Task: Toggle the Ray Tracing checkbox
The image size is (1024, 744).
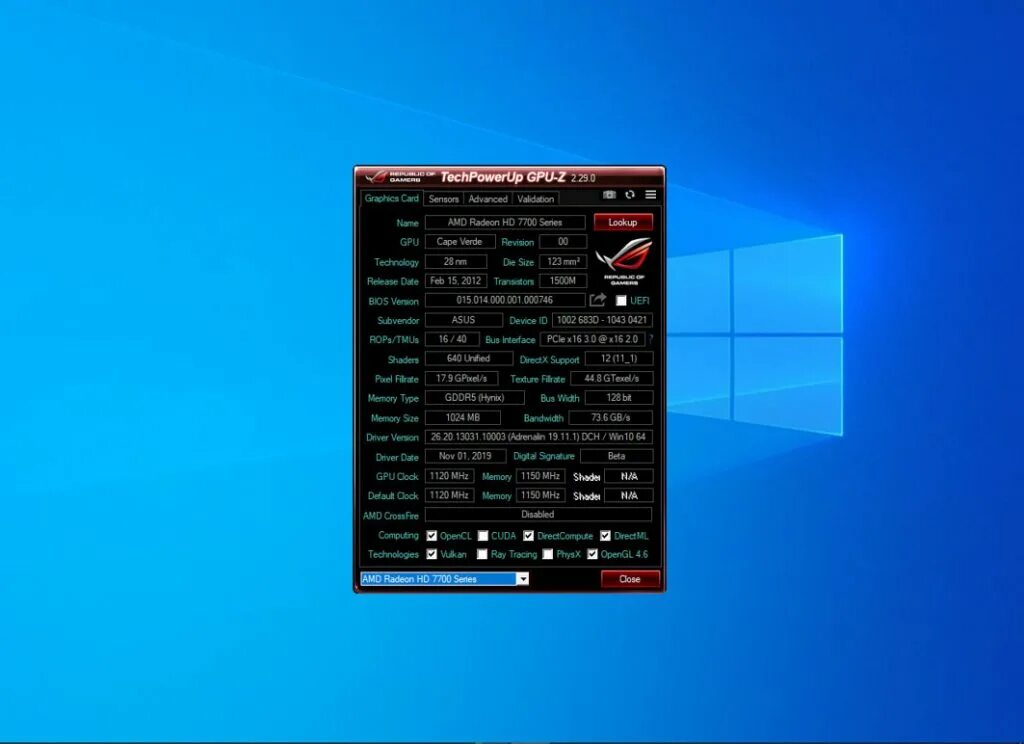Action: tap(482, 554)
